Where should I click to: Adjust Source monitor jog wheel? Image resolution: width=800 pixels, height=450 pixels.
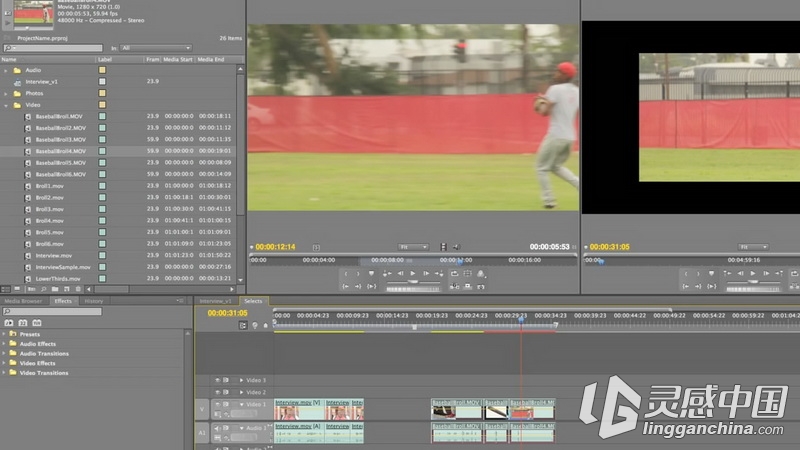pyautogui.click(x=413, y=289)
